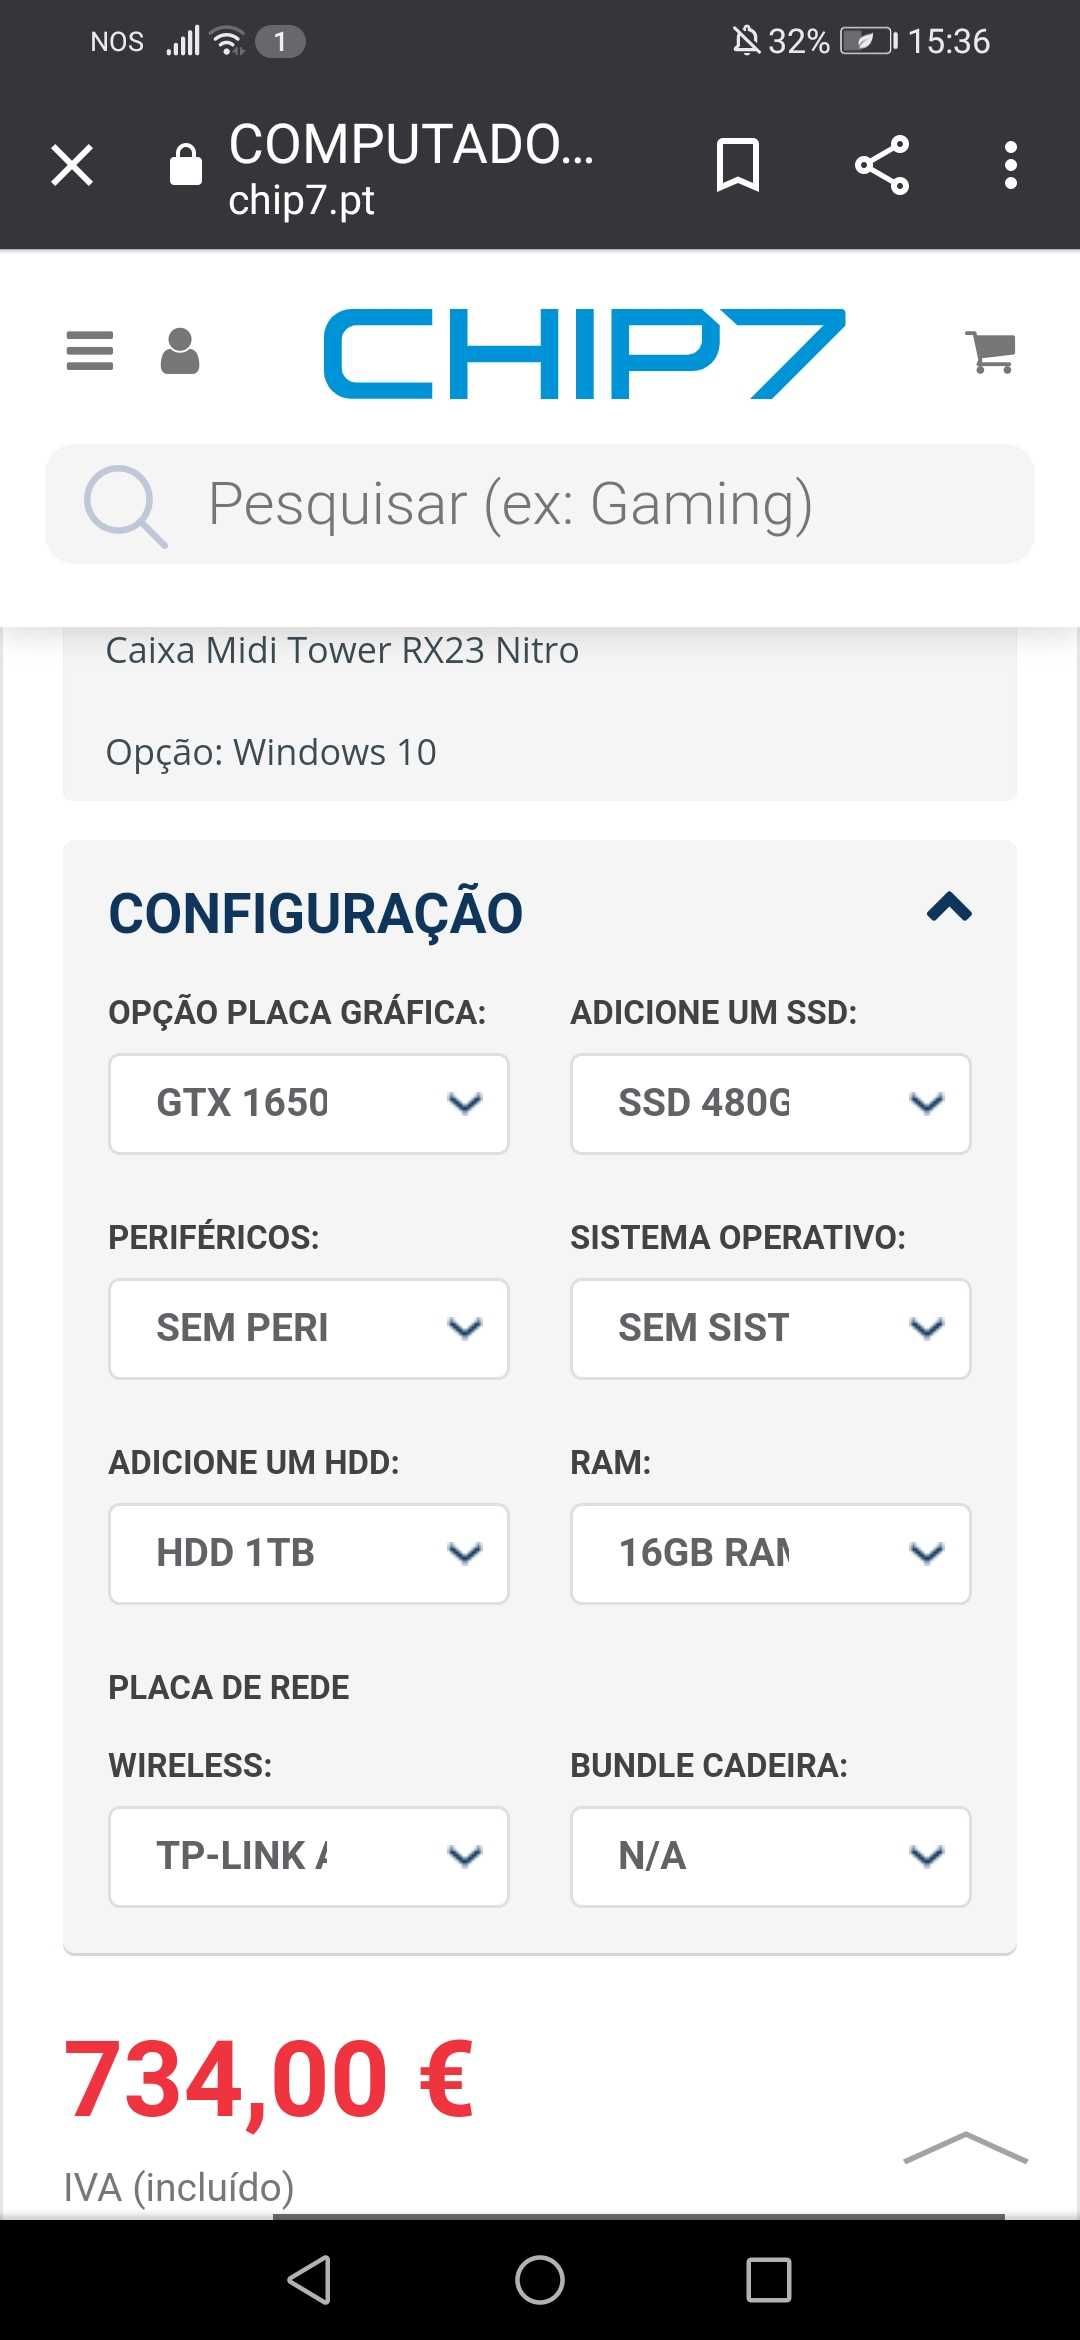Tap the share icon in browser bar
The image size is (1080, 2340).
point(882,165)
